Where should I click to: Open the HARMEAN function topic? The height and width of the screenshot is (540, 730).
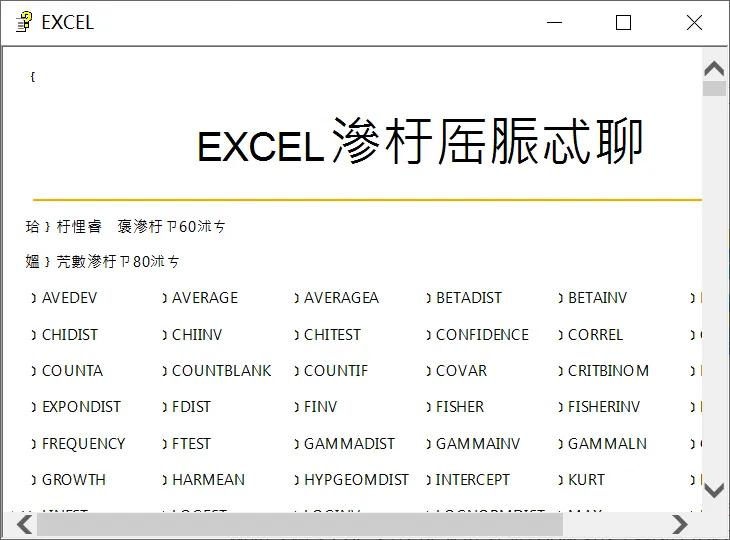click(208, 479)
